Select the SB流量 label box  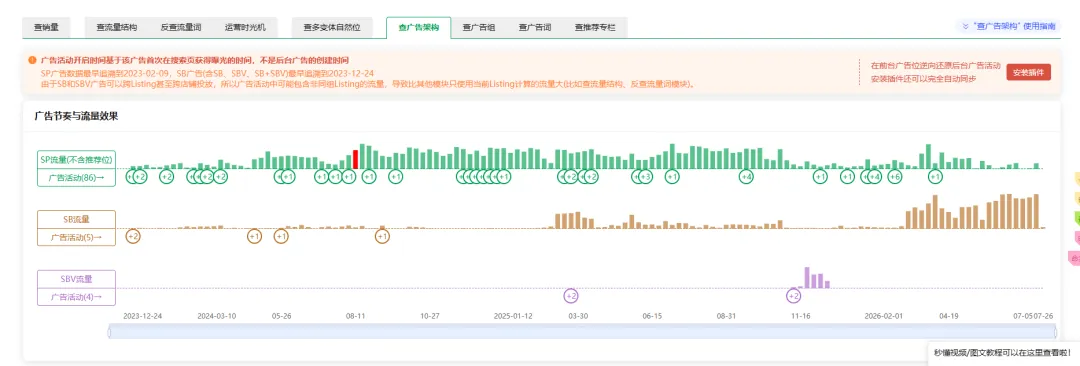tap(76, 220)
